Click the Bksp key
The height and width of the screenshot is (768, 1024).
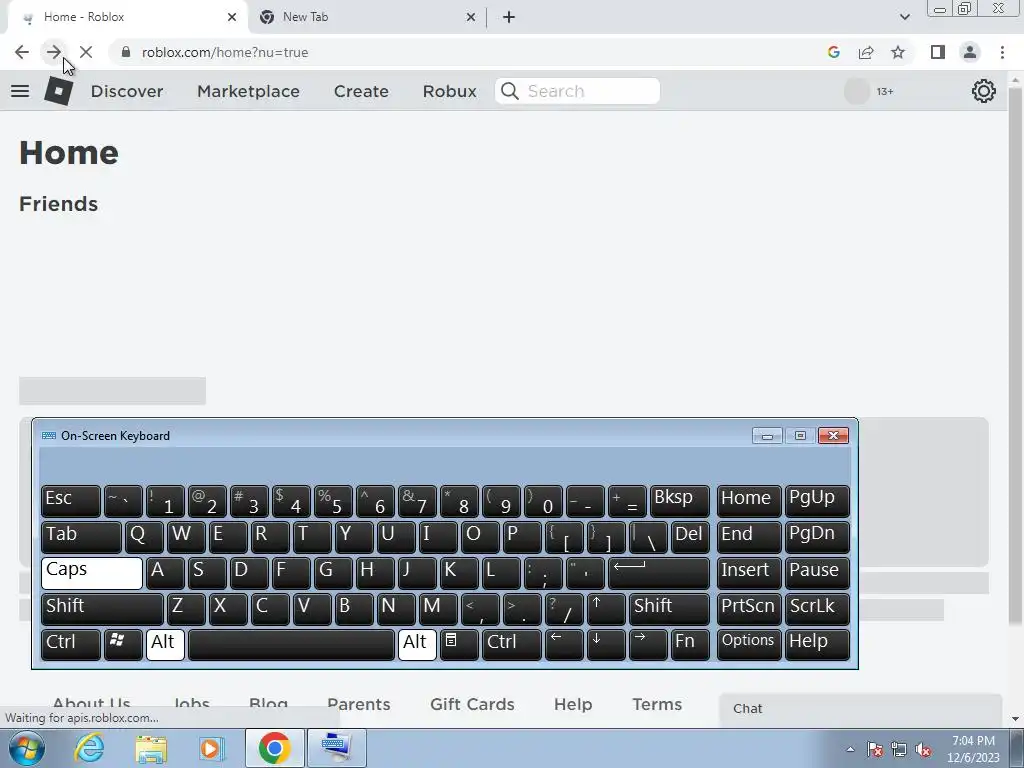679,501
